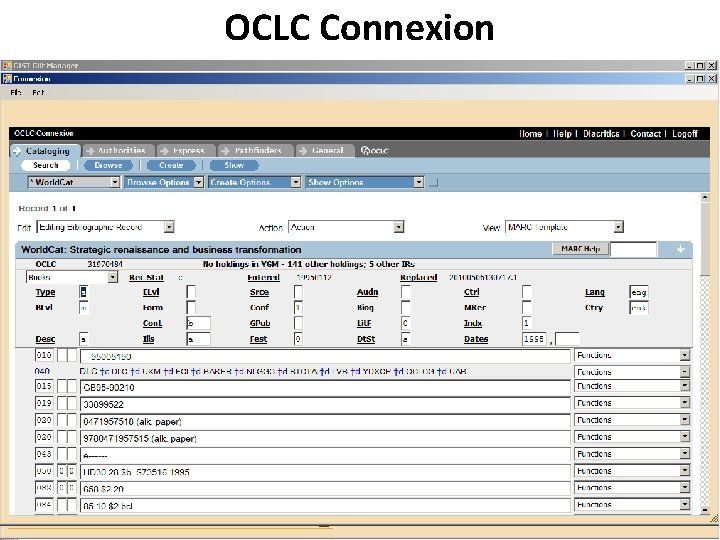Open the MARC Template view dropdown
This screenshot has width=720, height=540.
tap(564, 227)
